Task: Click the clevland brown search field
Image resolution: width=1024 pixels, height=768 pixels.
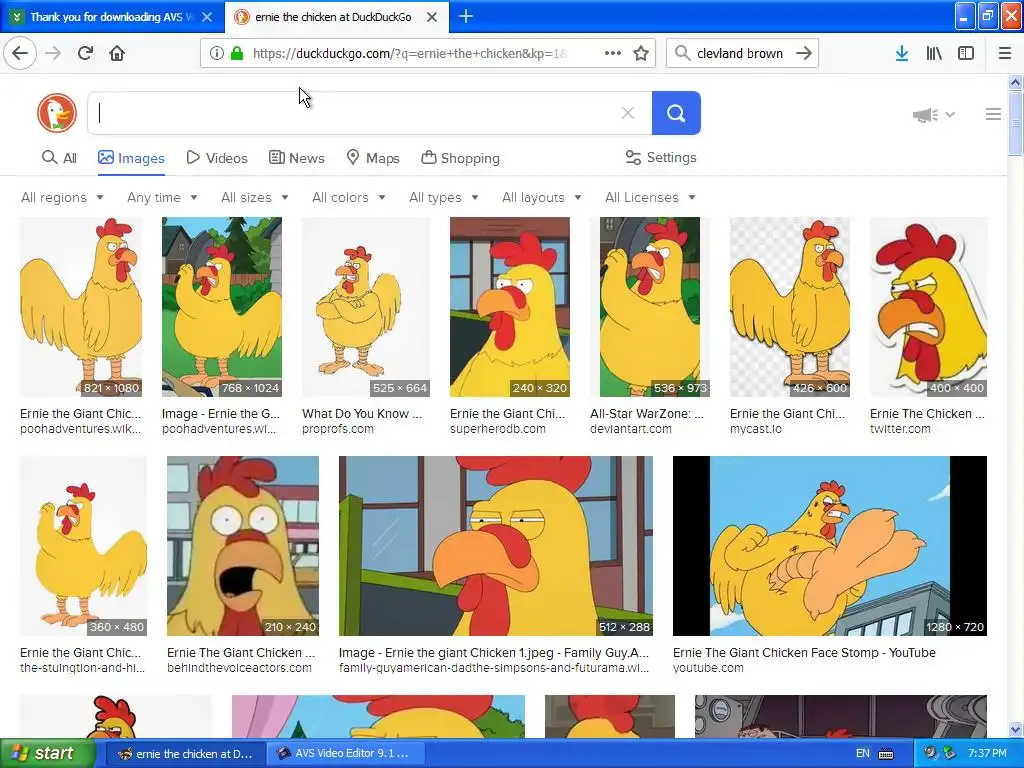Action: tap(740, 53)
